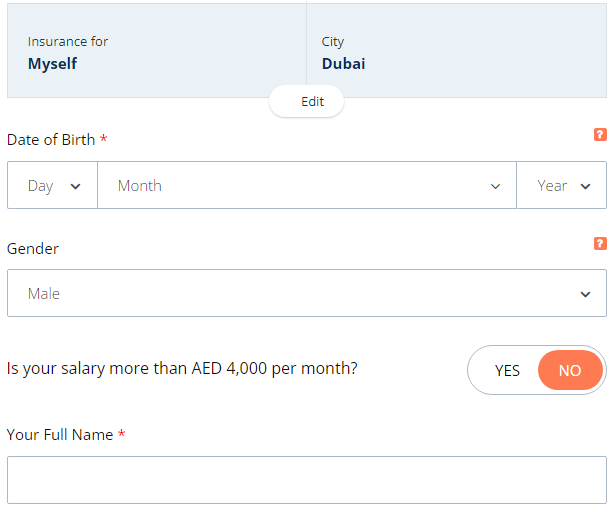The image size is (616, 512).
Task: Click the Date of Birth label
Action: point(51,140)
